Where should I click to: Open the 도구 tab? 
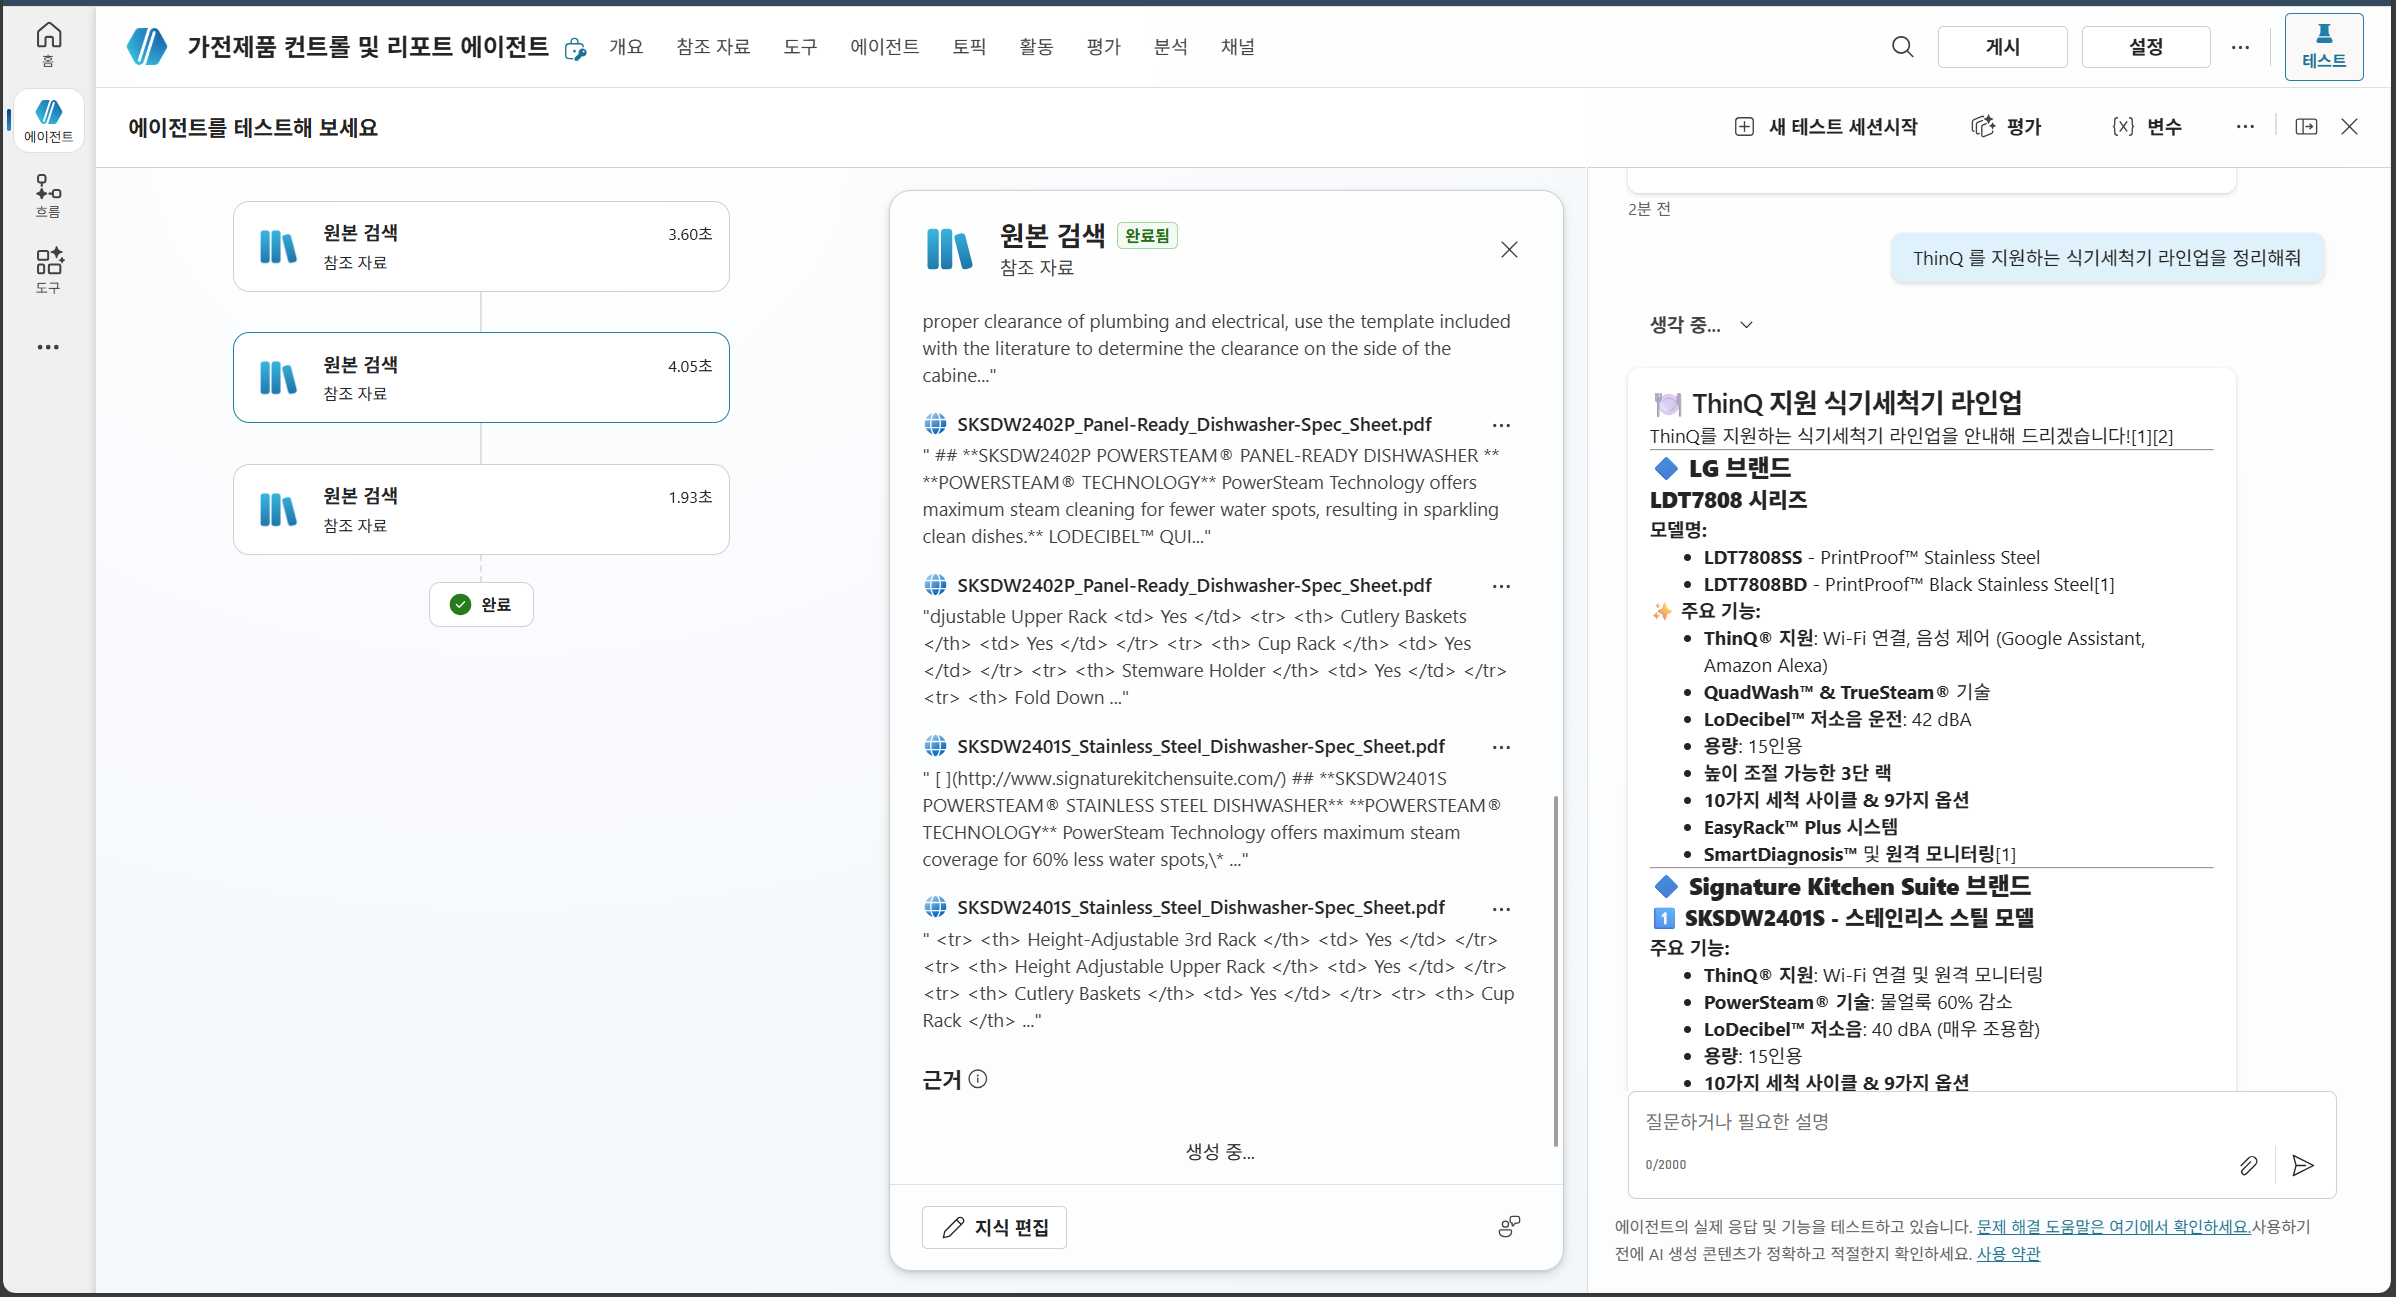coord(800,47)
